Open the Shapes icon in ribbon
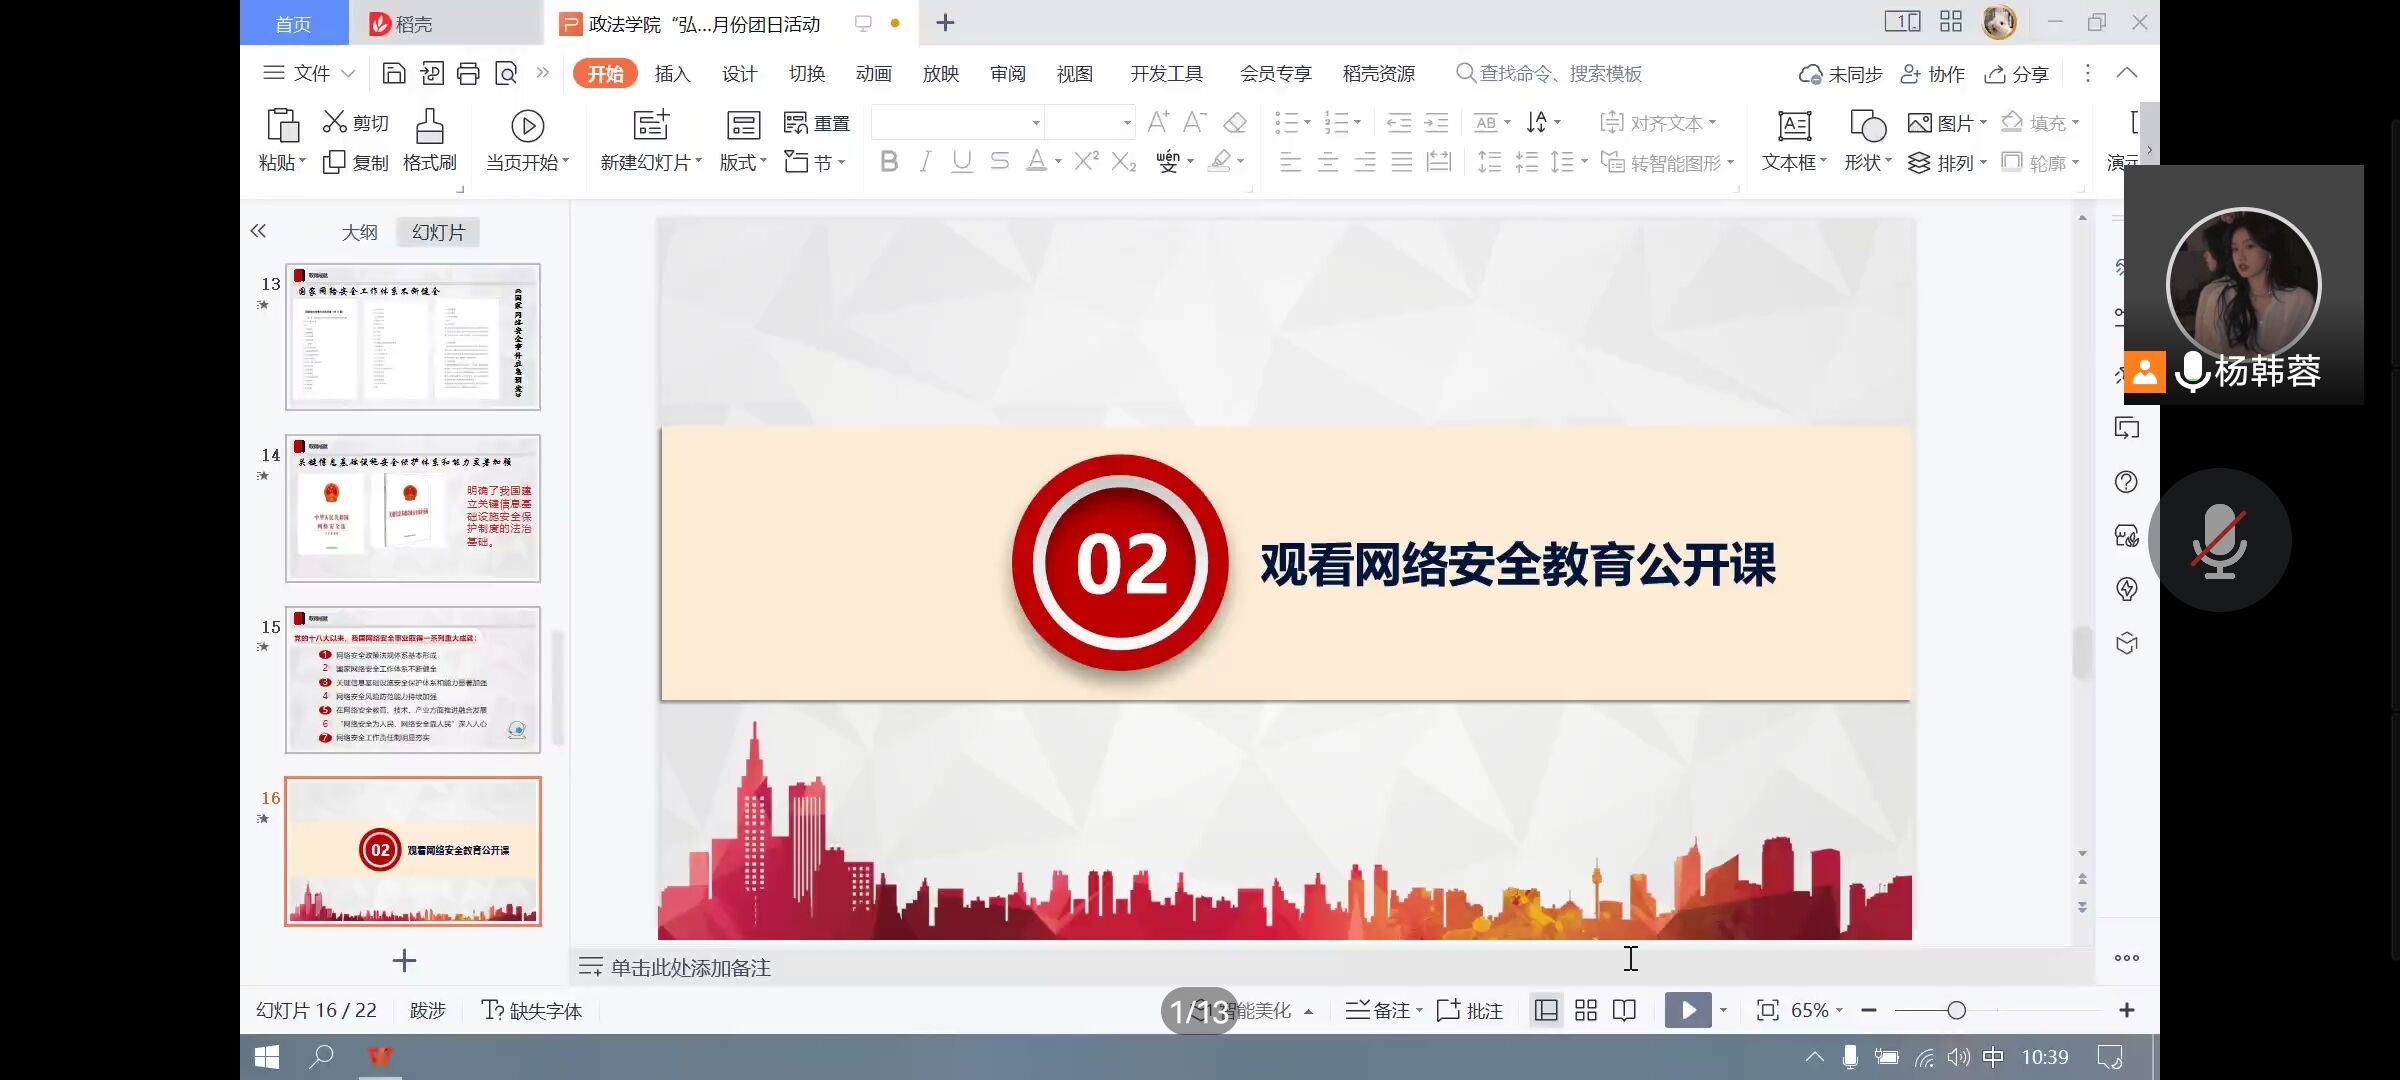 coord(1867,126)
